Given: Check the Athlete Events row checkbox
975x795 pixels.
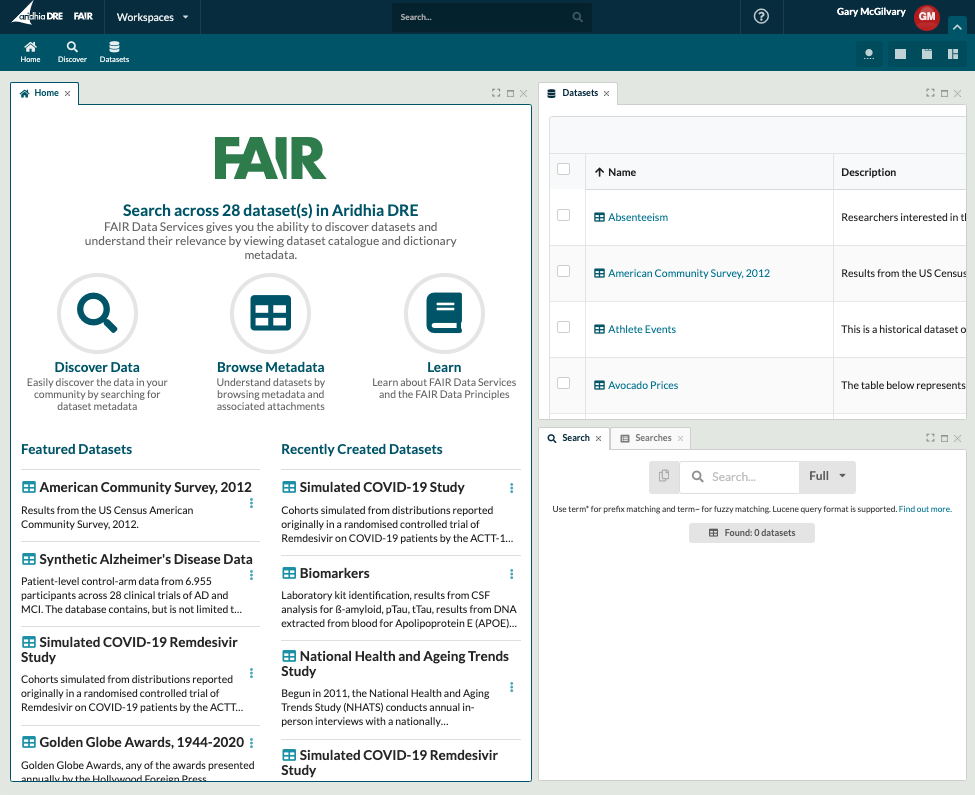Looking at the screenshot, I should 563,327.
